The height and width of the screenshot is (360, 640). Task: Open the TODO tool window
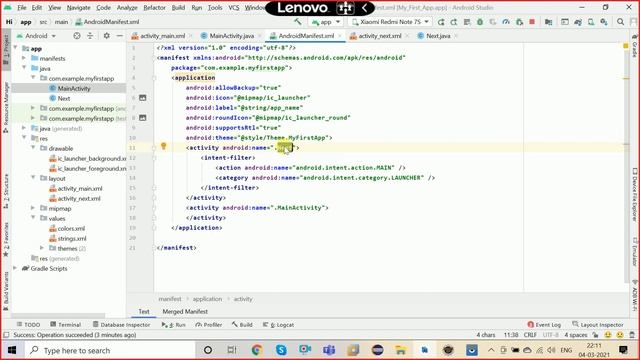[x=29, y=324]
